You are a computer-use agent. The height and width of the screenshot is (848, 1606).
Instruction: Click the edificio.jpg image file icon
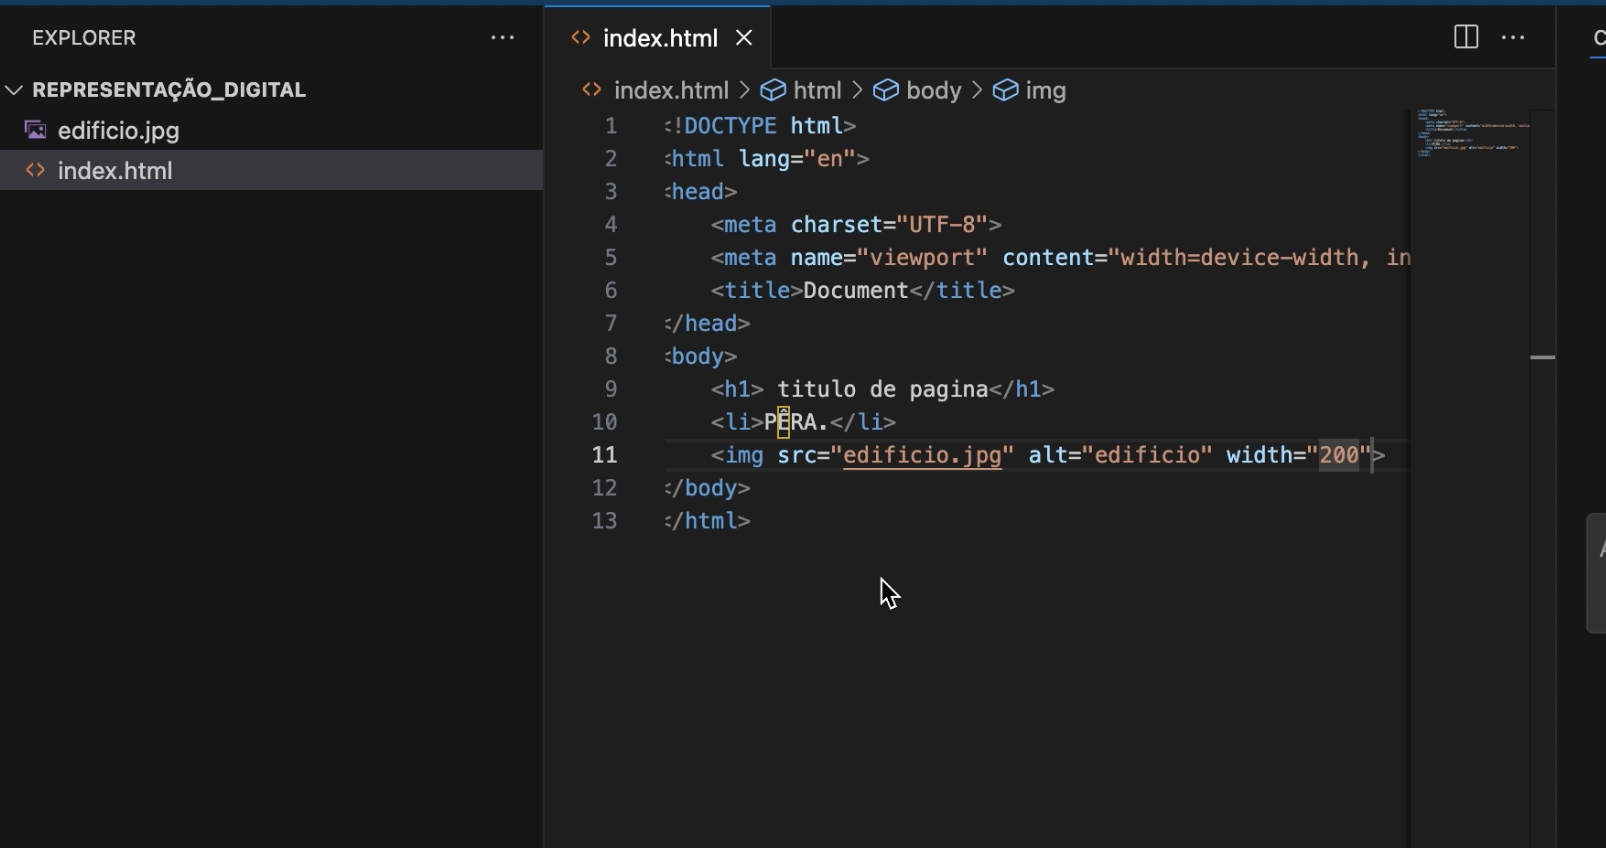point(36,131)
